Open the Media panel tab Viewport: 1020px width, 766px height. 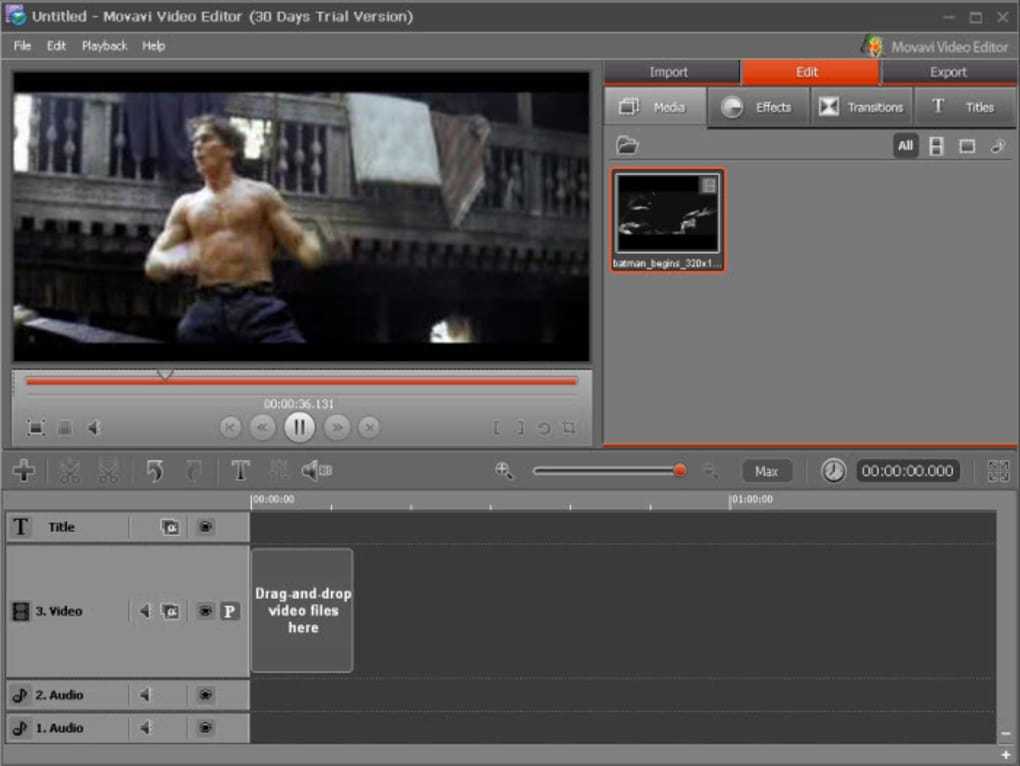[x=655, y=107]
